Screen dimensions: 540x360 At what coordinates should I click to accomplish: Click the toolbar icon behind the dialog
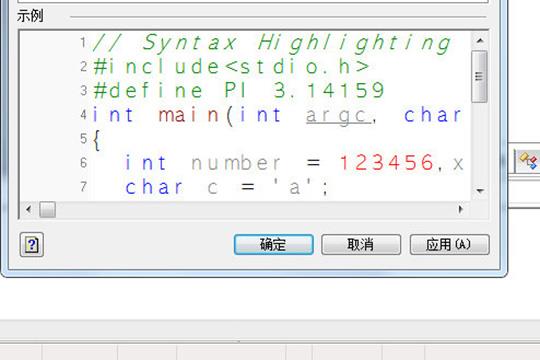528,161
